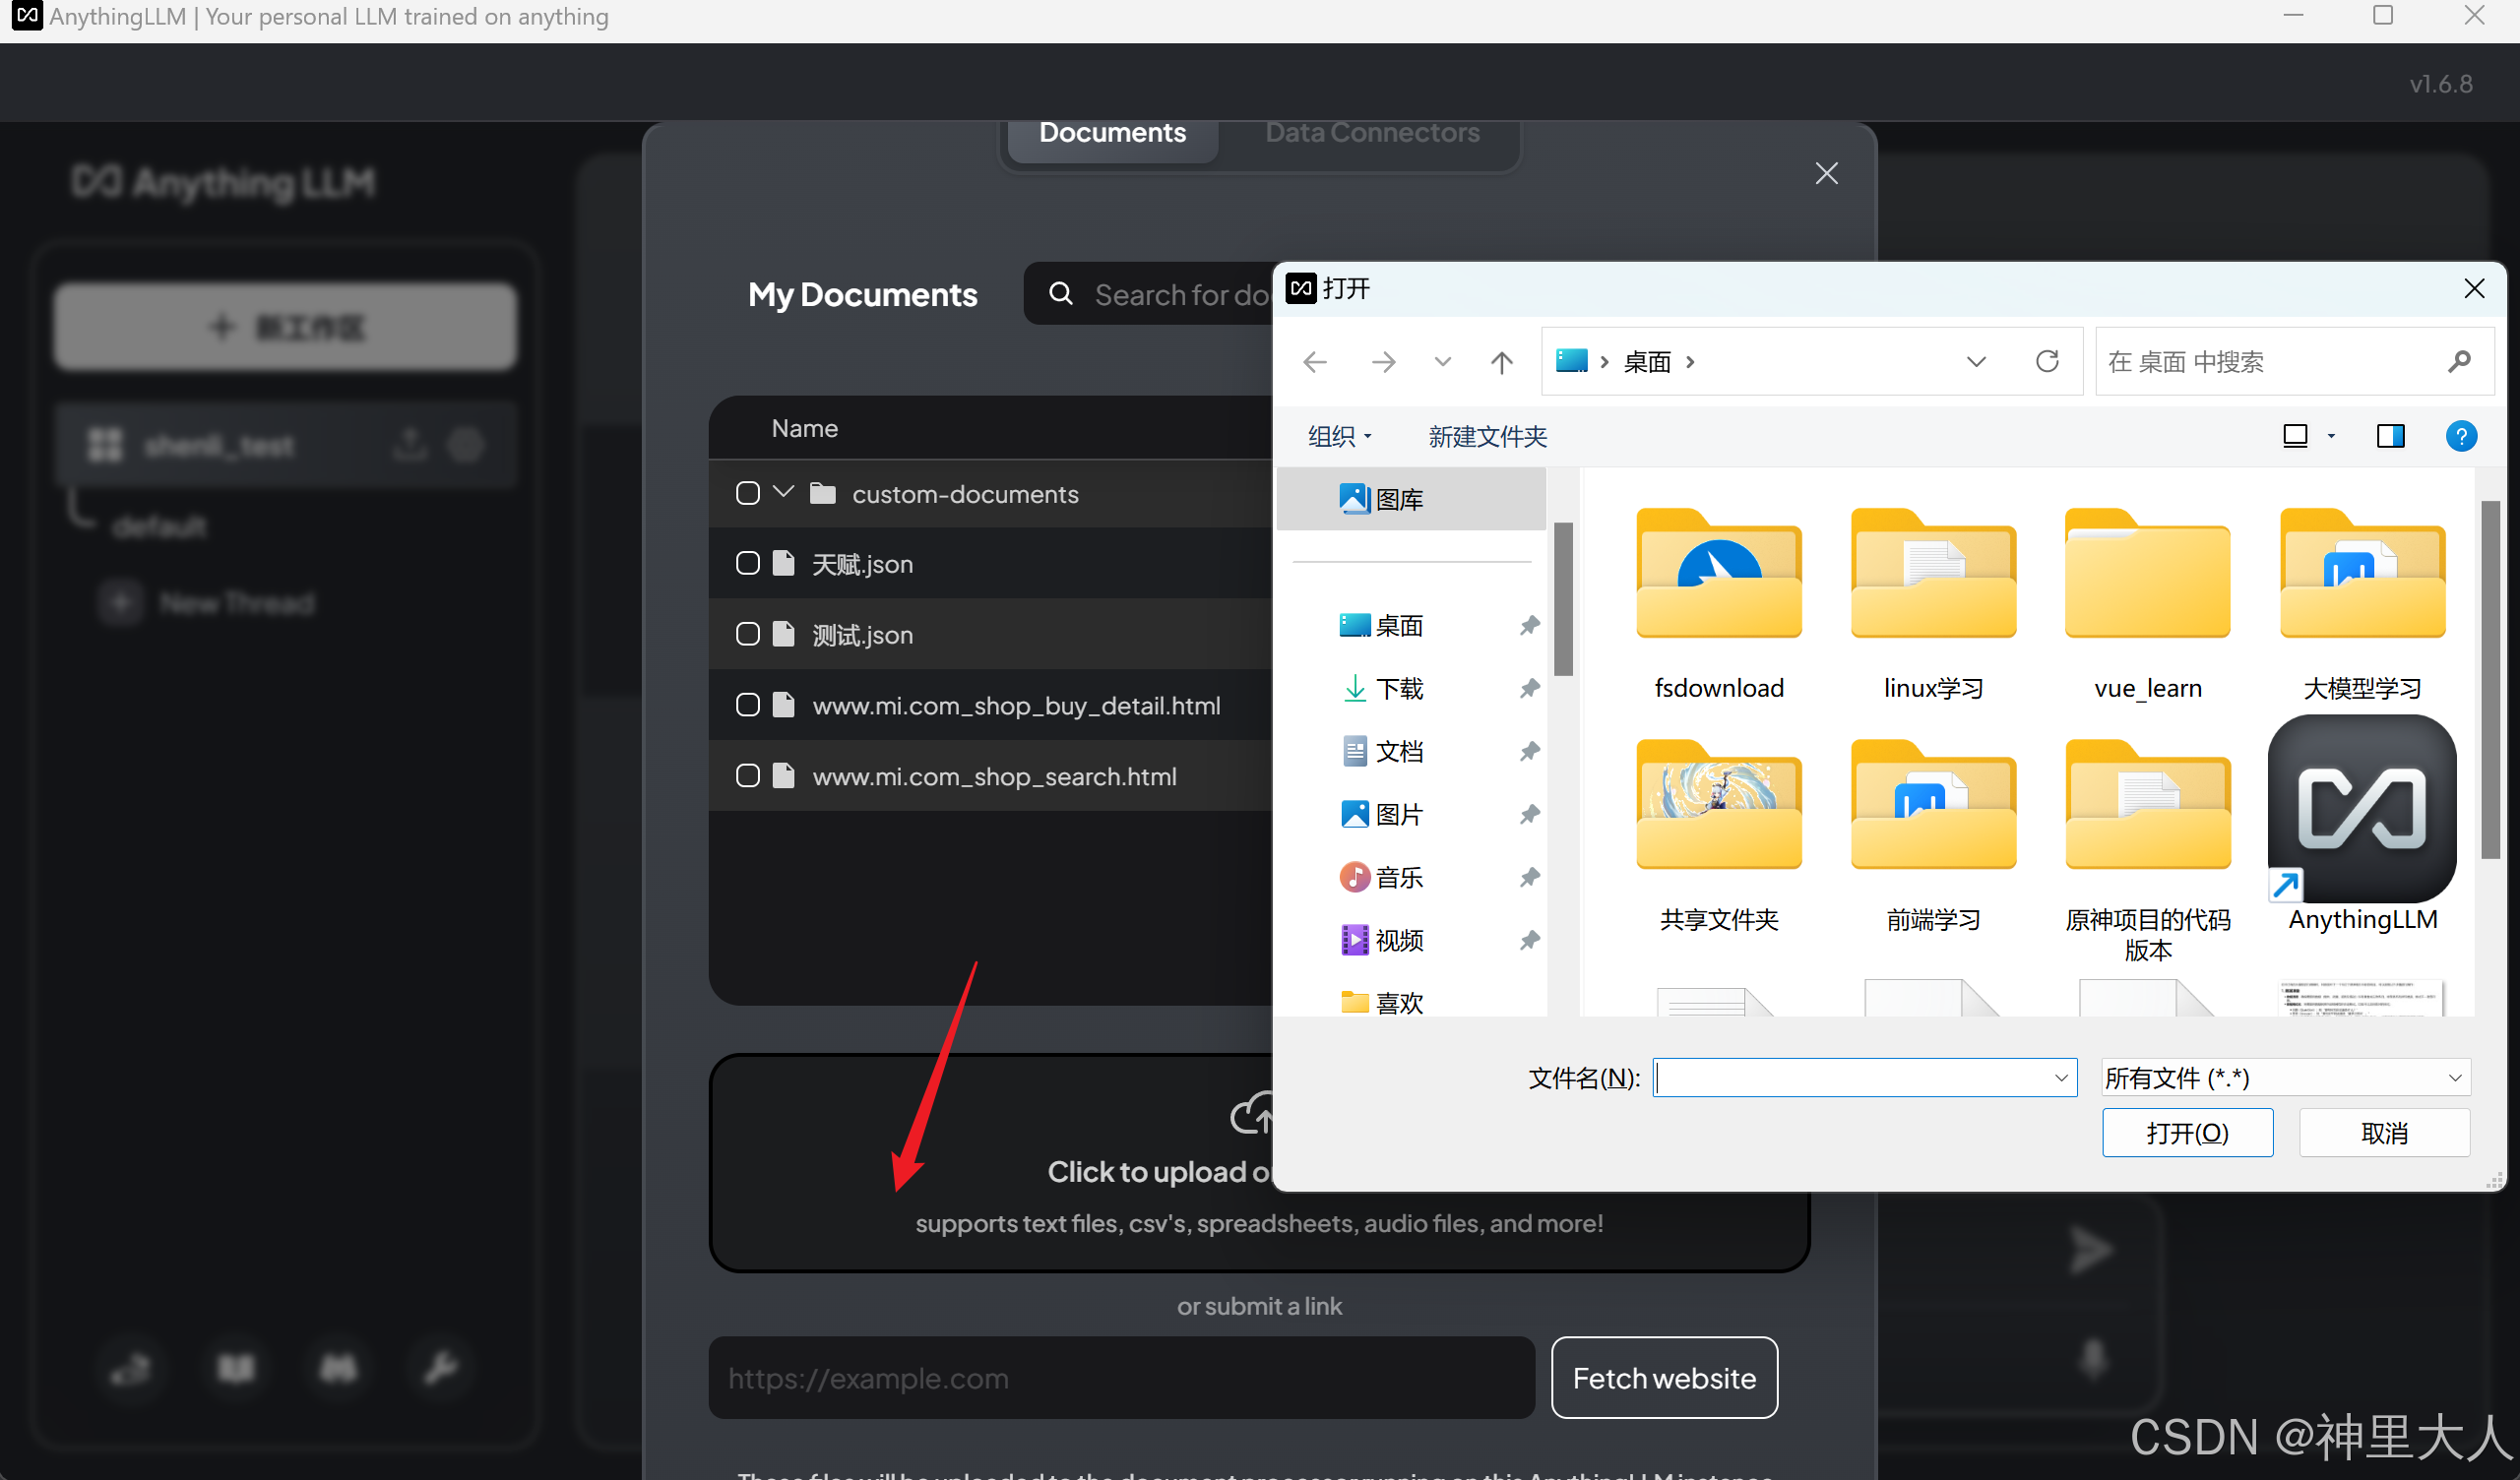Click the https://example.com link field

pos(1120,1378)
